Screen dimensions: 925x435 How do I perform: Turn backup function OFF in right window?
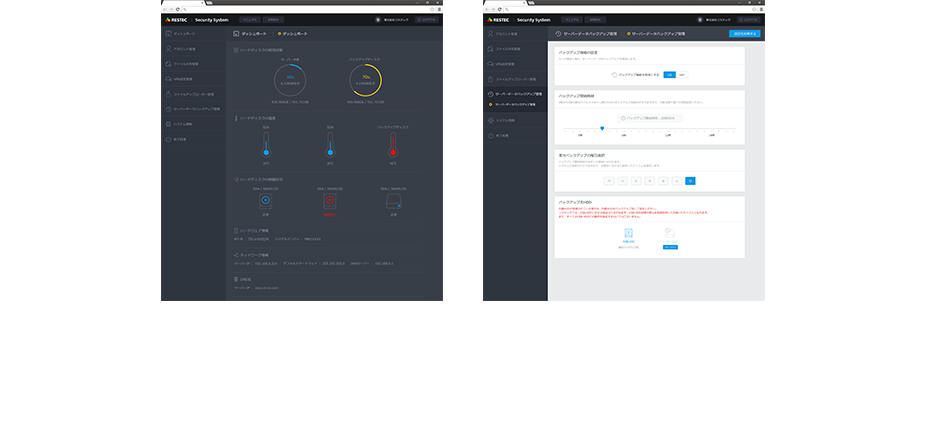pos(681,75)
